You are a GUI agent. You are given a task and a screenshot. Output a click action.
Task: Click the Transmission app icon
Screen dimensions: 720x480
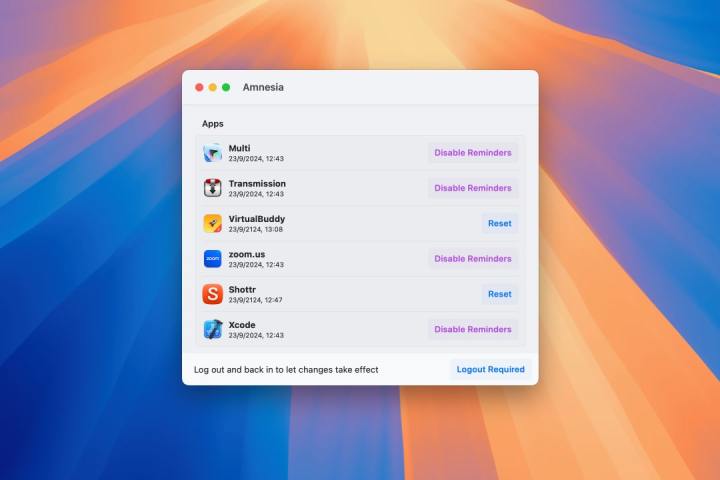213,188
